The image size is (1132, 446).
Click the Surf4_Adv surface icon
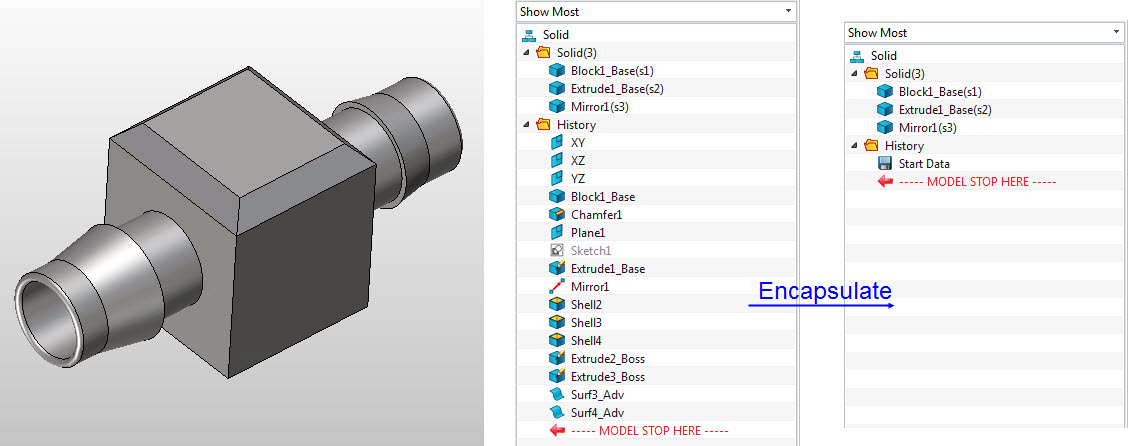[556, 413]
